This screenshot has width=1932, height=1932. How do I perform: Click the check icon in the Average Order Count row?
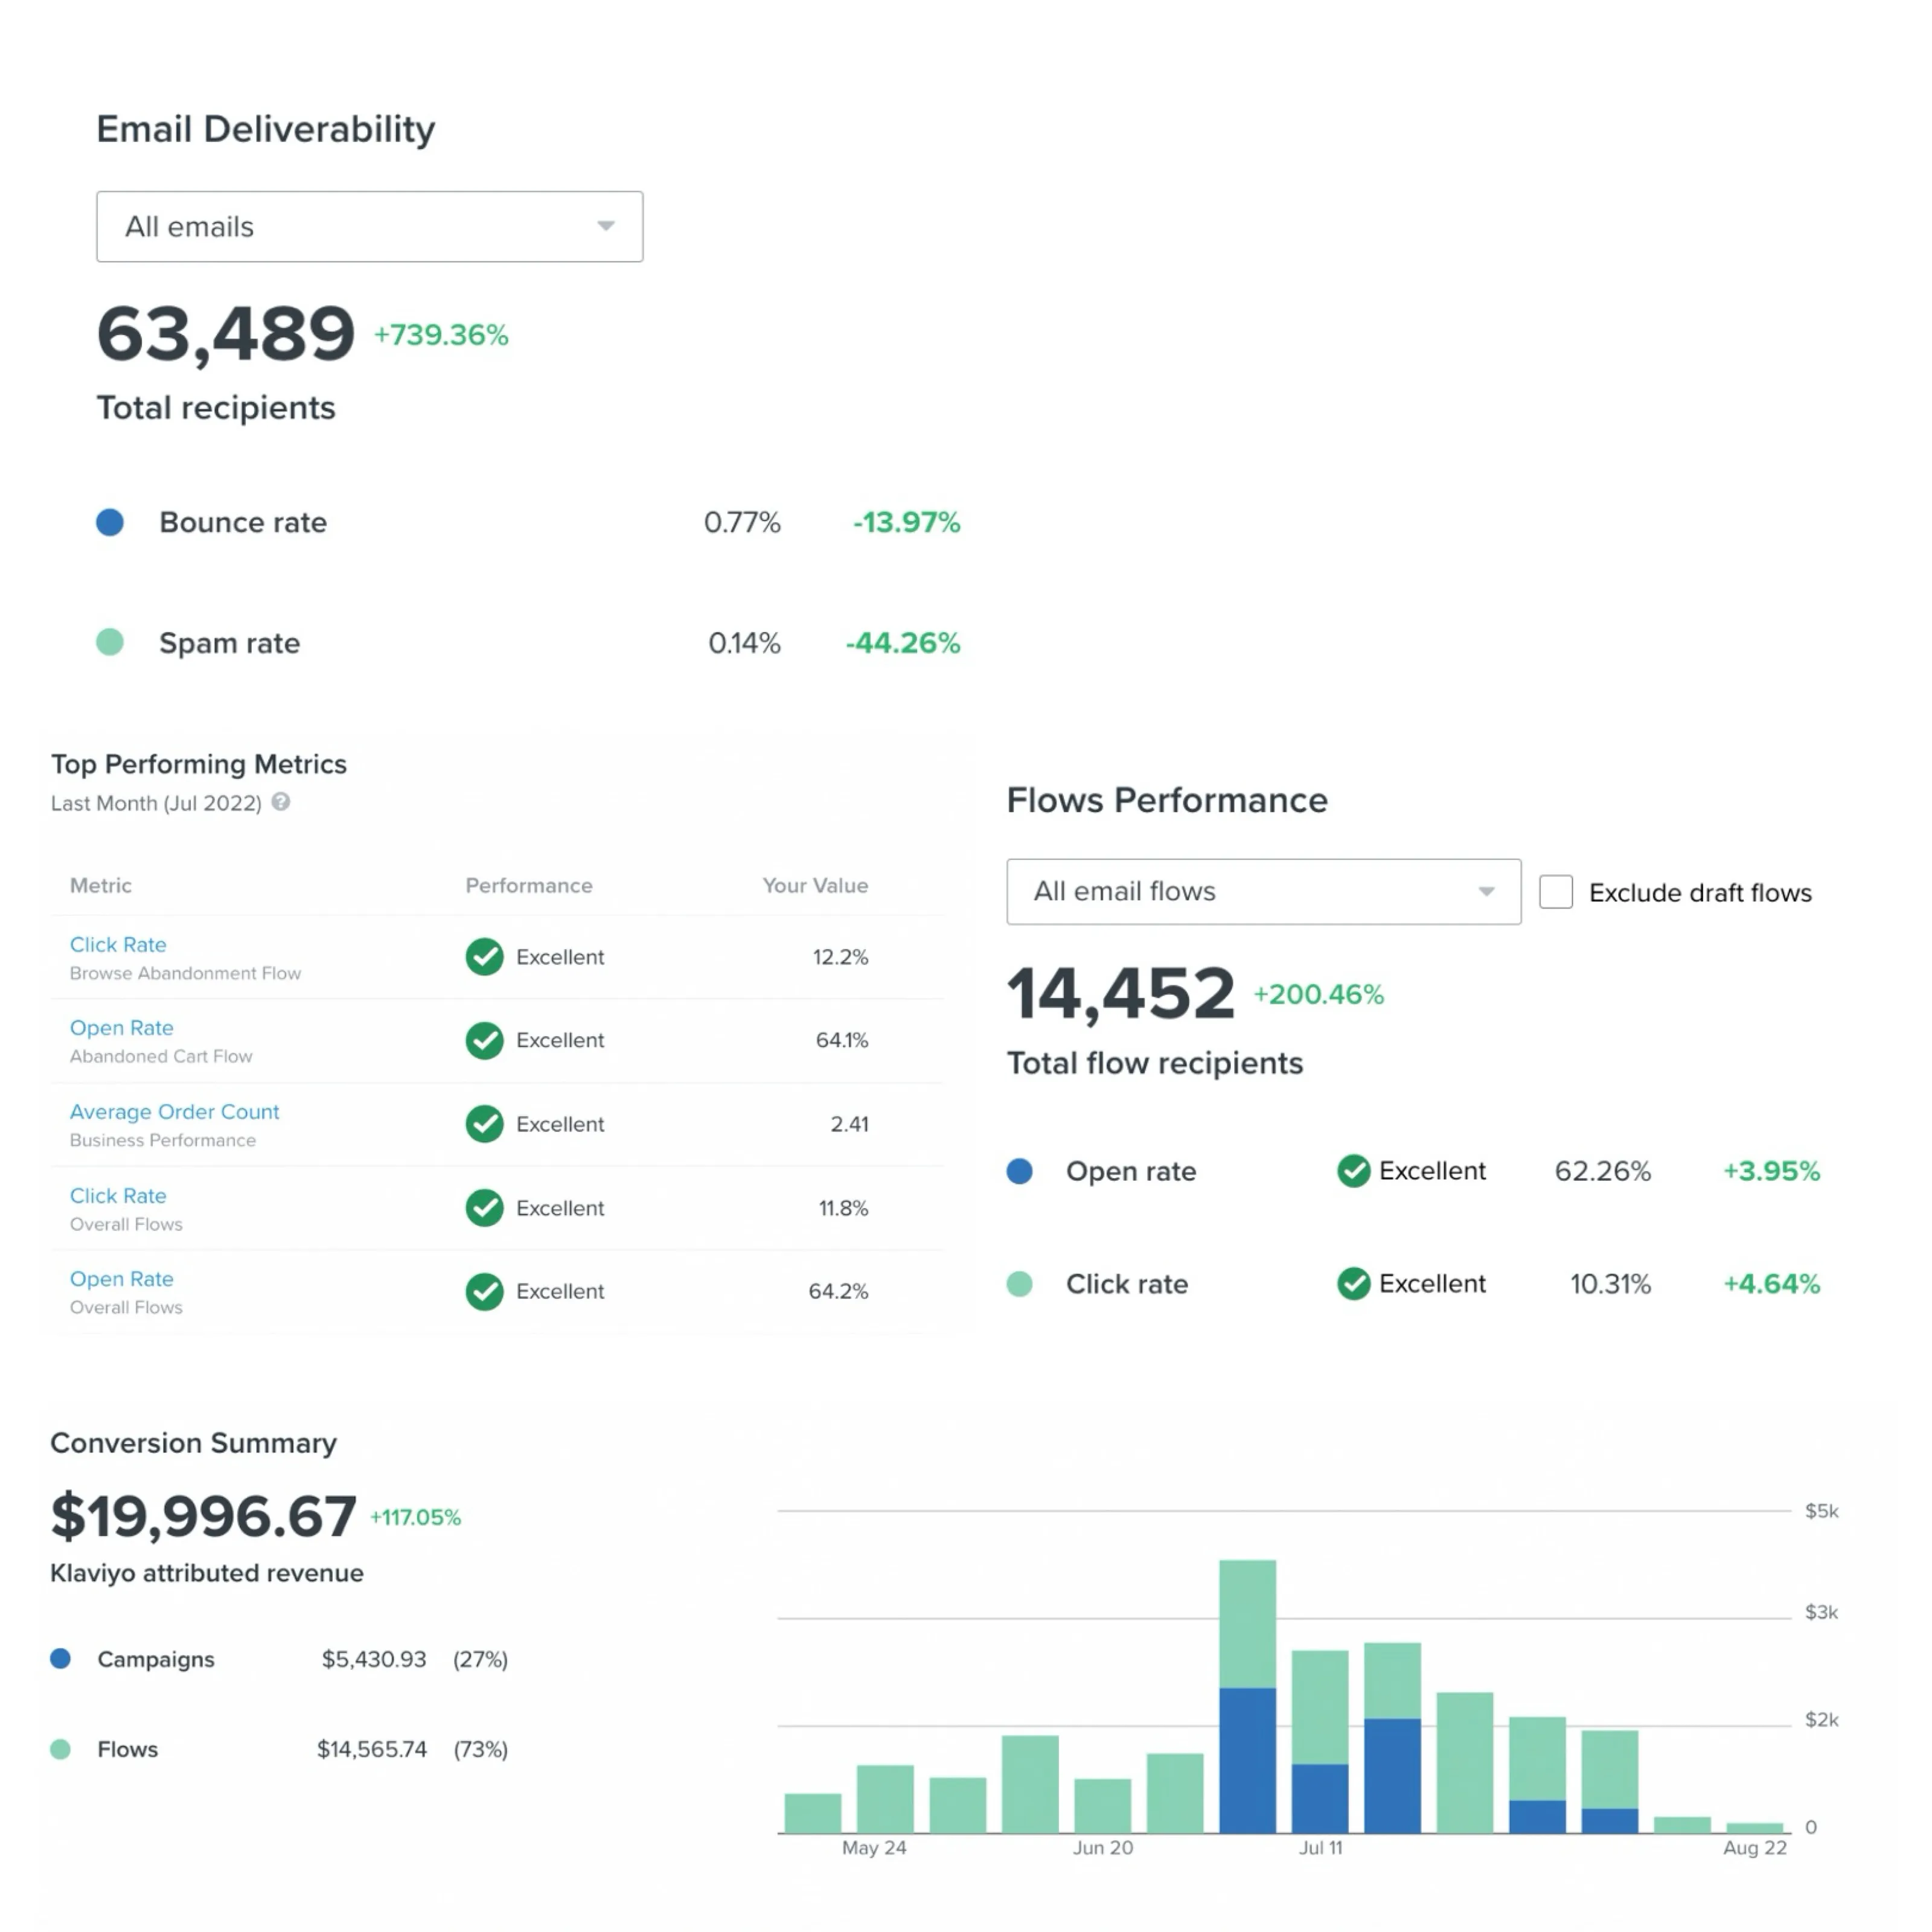[x=485, y=1124]
